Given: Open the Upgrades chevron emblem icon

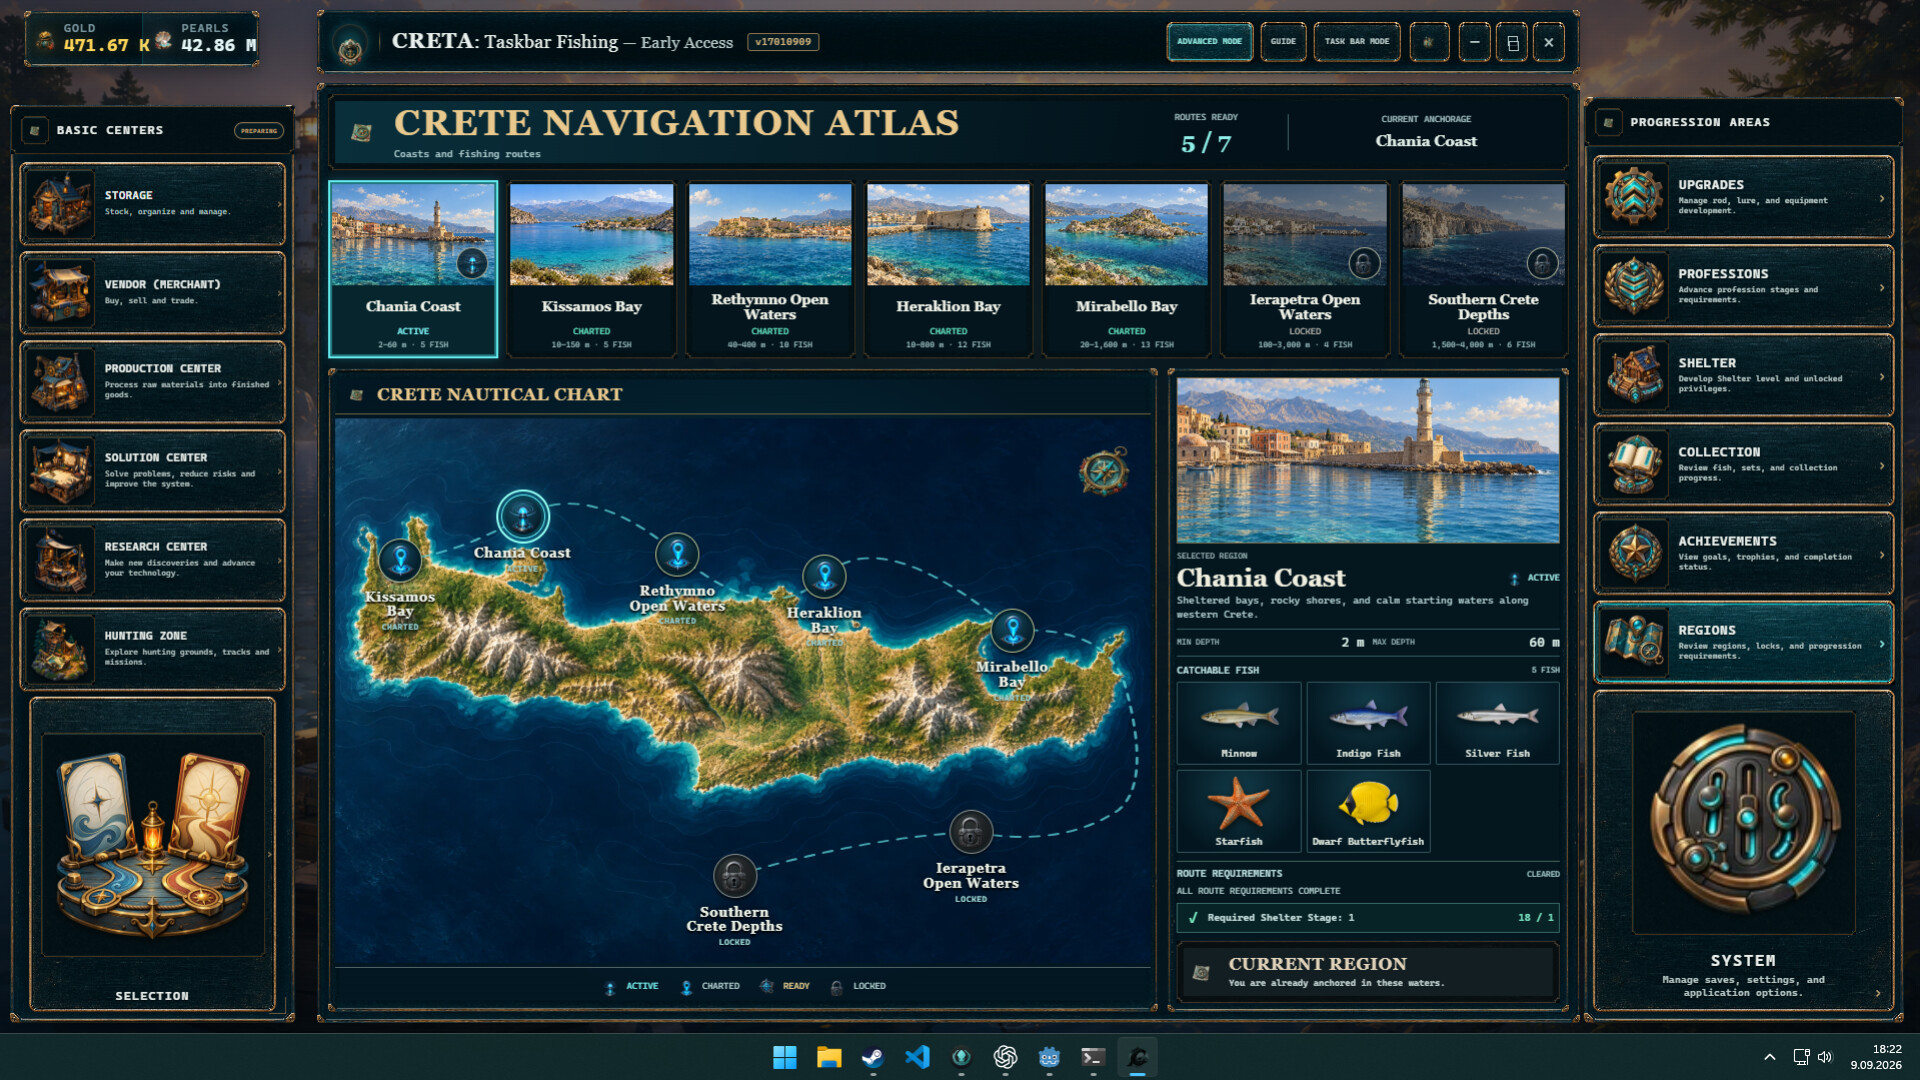Looking at the screenshot, I should [x=1634, y=197].
